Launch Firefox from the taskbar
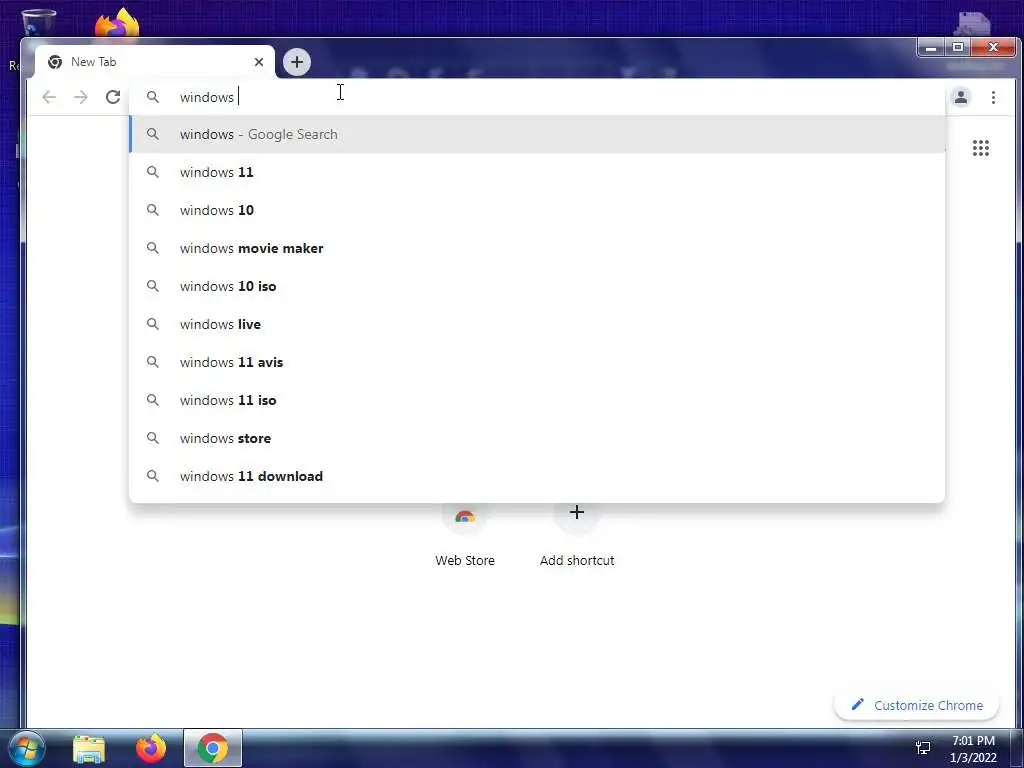This screenshot has height=768, width=1024. coord(151,748)
